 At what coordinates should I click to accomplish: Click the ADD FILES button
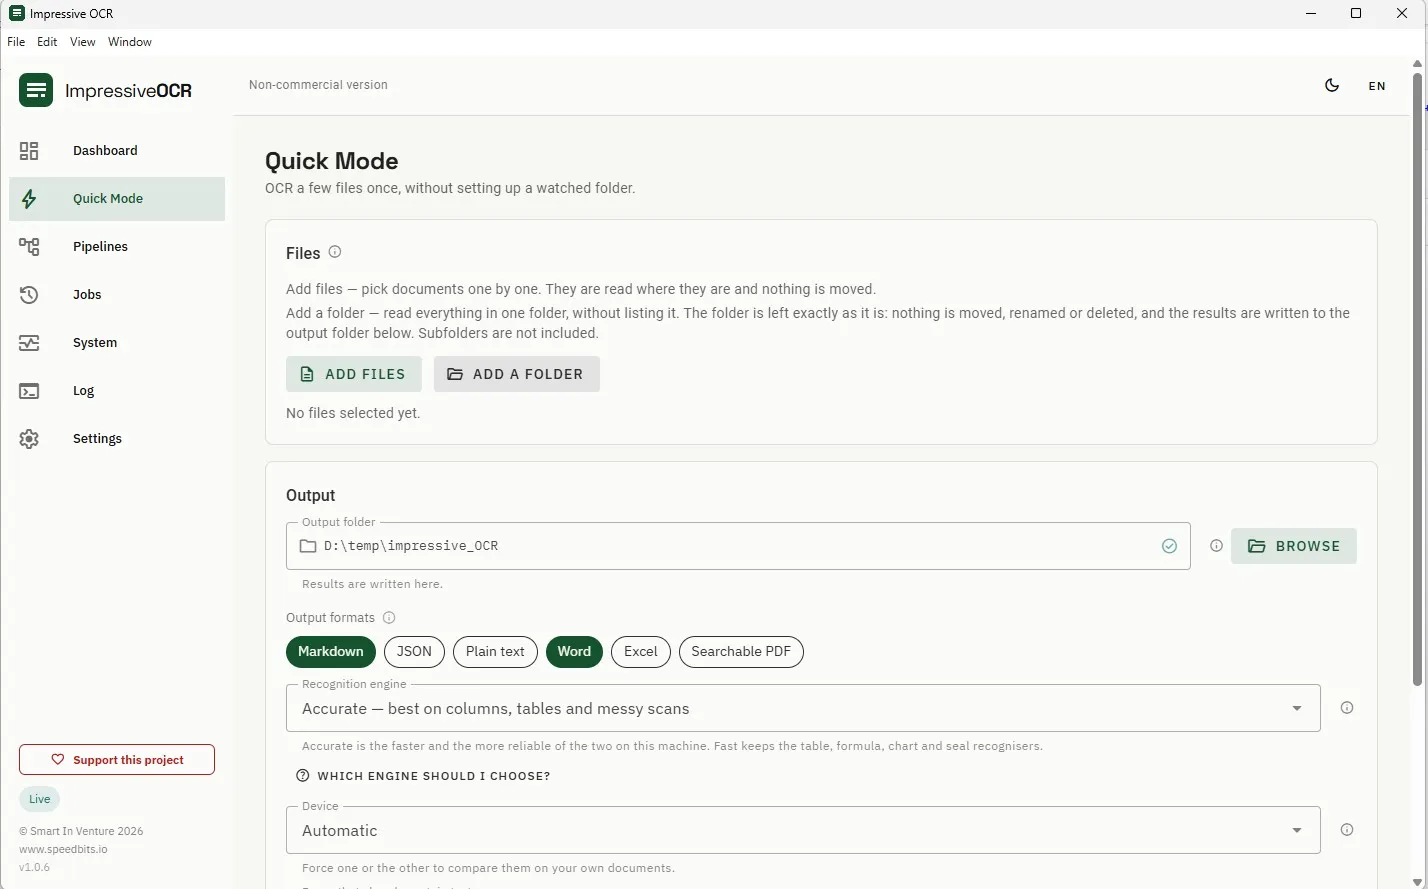(x=354, y=374)
